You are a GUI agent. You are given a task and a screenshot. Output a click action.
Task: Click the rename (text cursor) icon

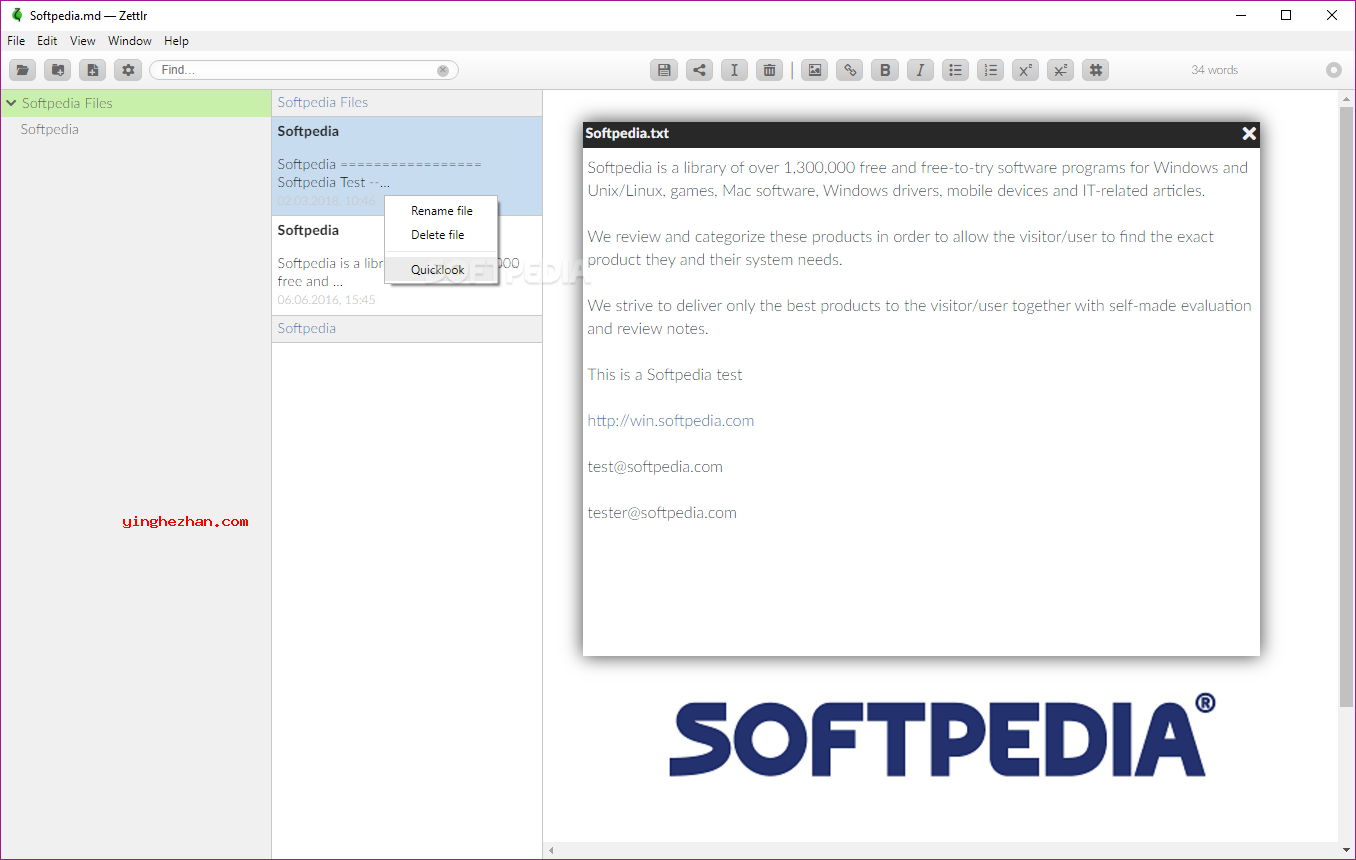[735, 70]
